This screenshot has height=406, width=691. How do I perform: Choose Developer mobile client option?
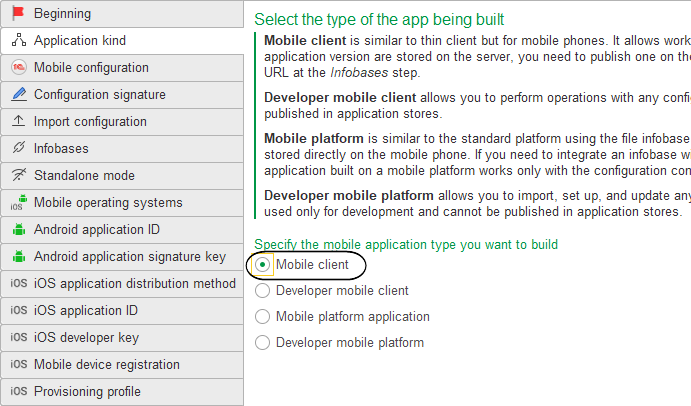click(x=263, y=291)
